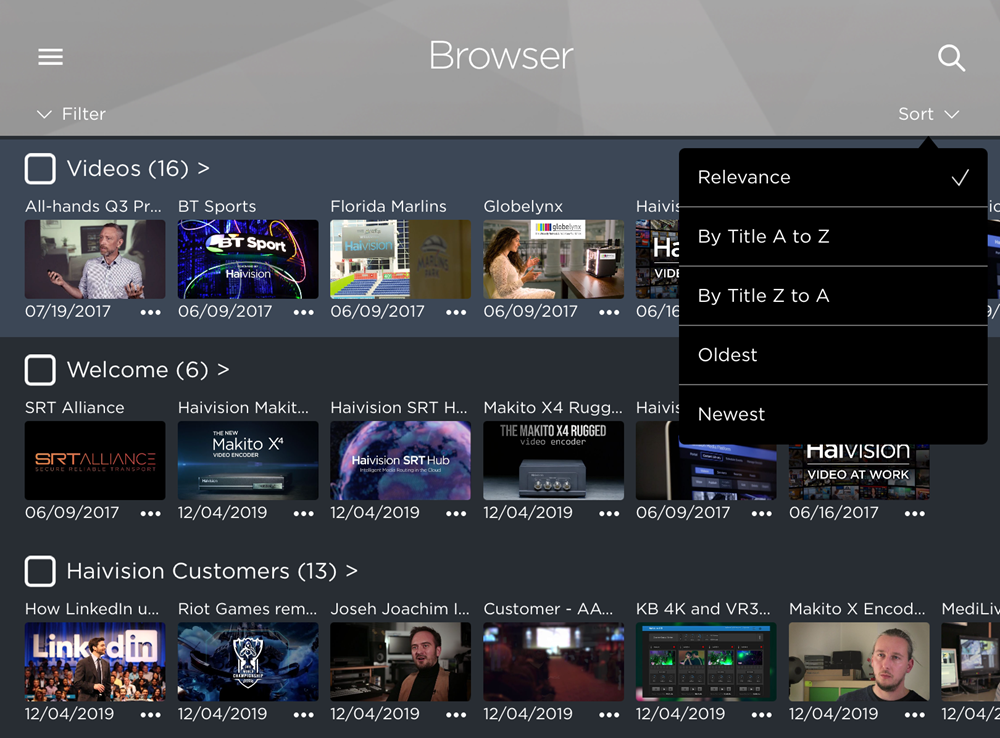Sort by Title A to Z
The height and width of the screenshot is (738, 1000).
pyautogui.click(x=763, y=237)
